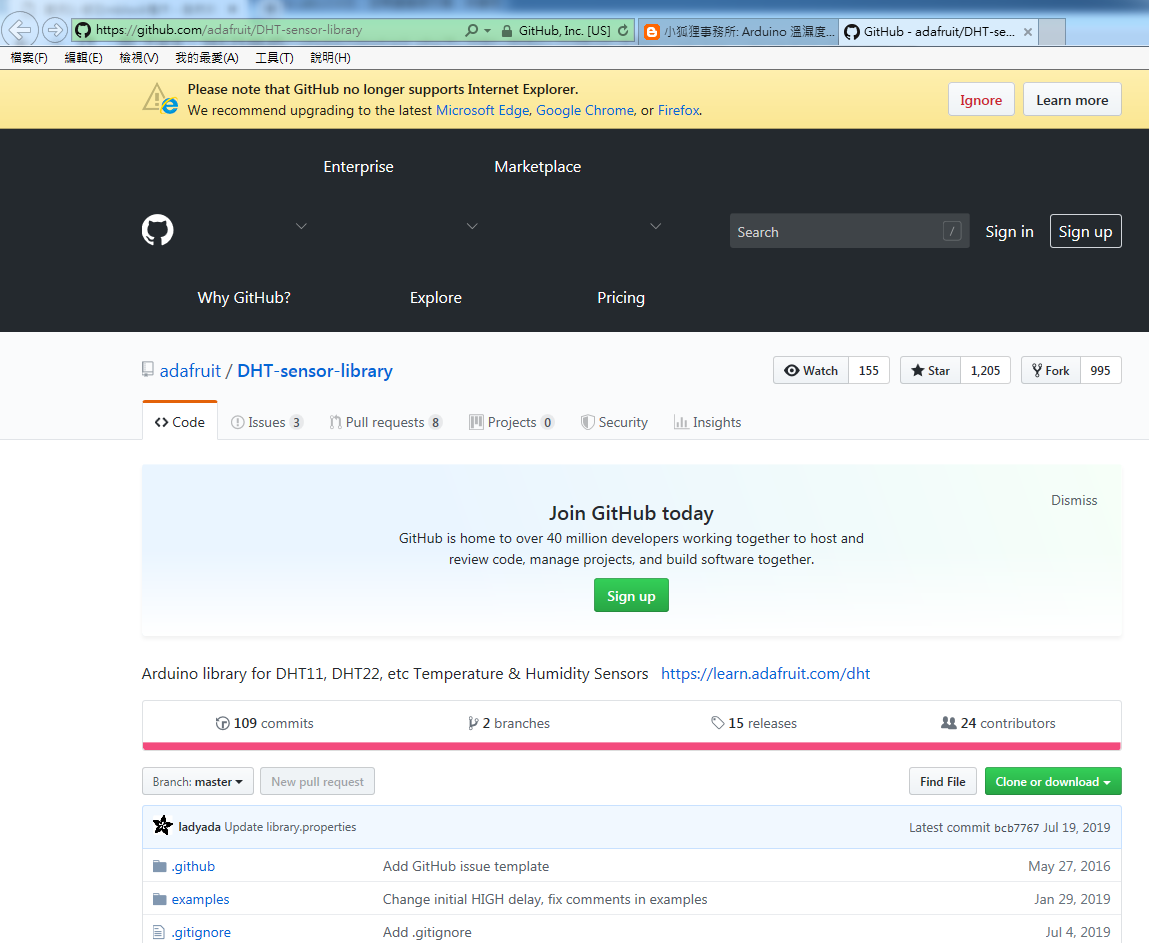The height and width of the screenshot is (943, 1149).
Task: Click the New pull request button
Action: pyautogui.click(x=317, y=781)
